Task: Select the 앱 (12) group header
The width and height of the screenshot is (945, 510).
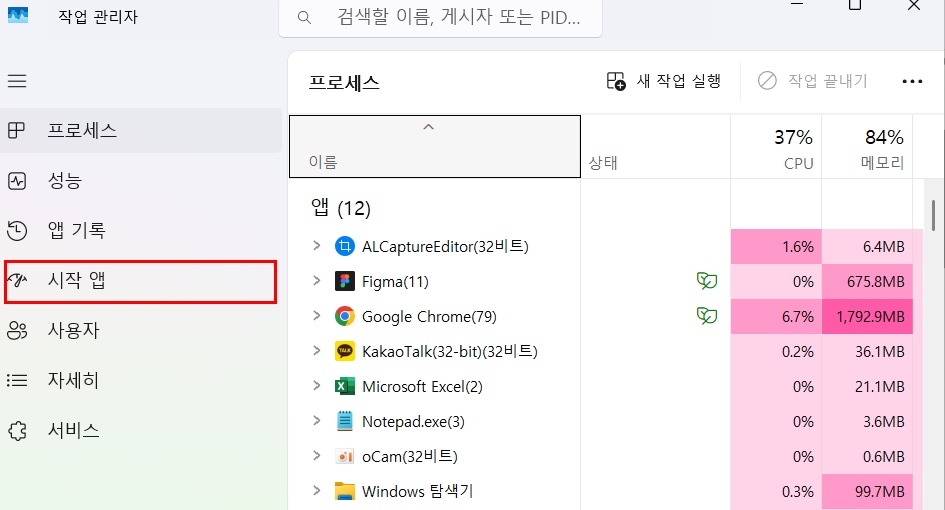Action: [341, 208]
